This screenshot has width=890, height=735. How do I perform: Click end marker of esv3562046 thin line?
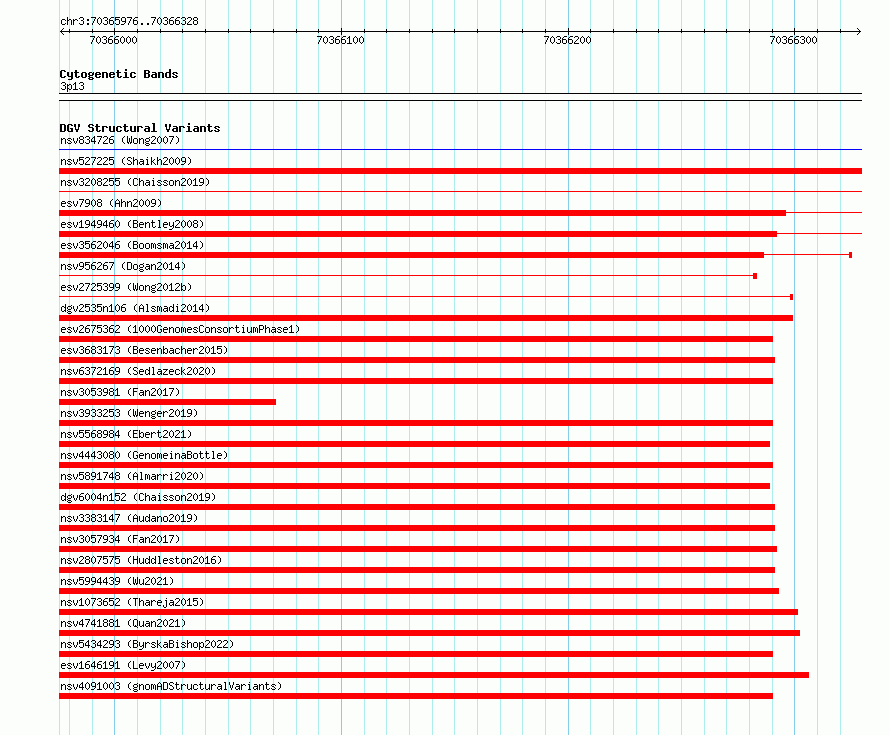pyautogui.click(x=850, y=255)
